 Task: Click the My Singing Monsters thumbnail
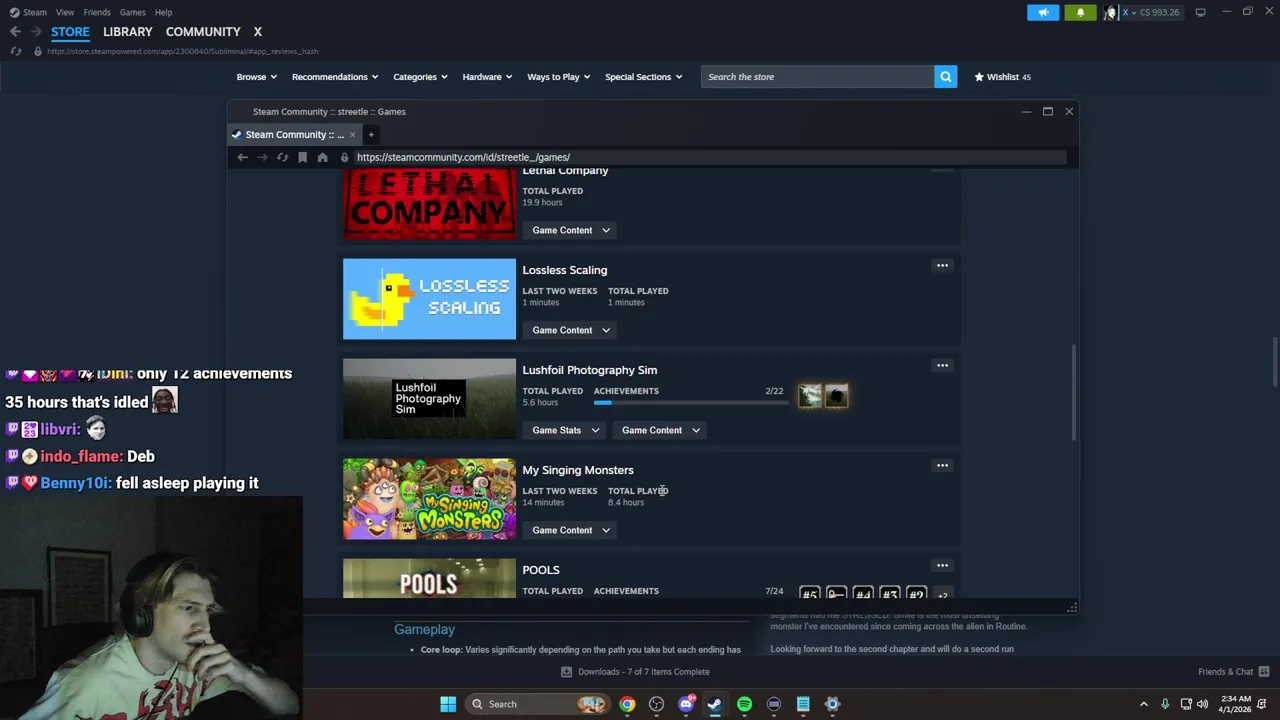429,499
